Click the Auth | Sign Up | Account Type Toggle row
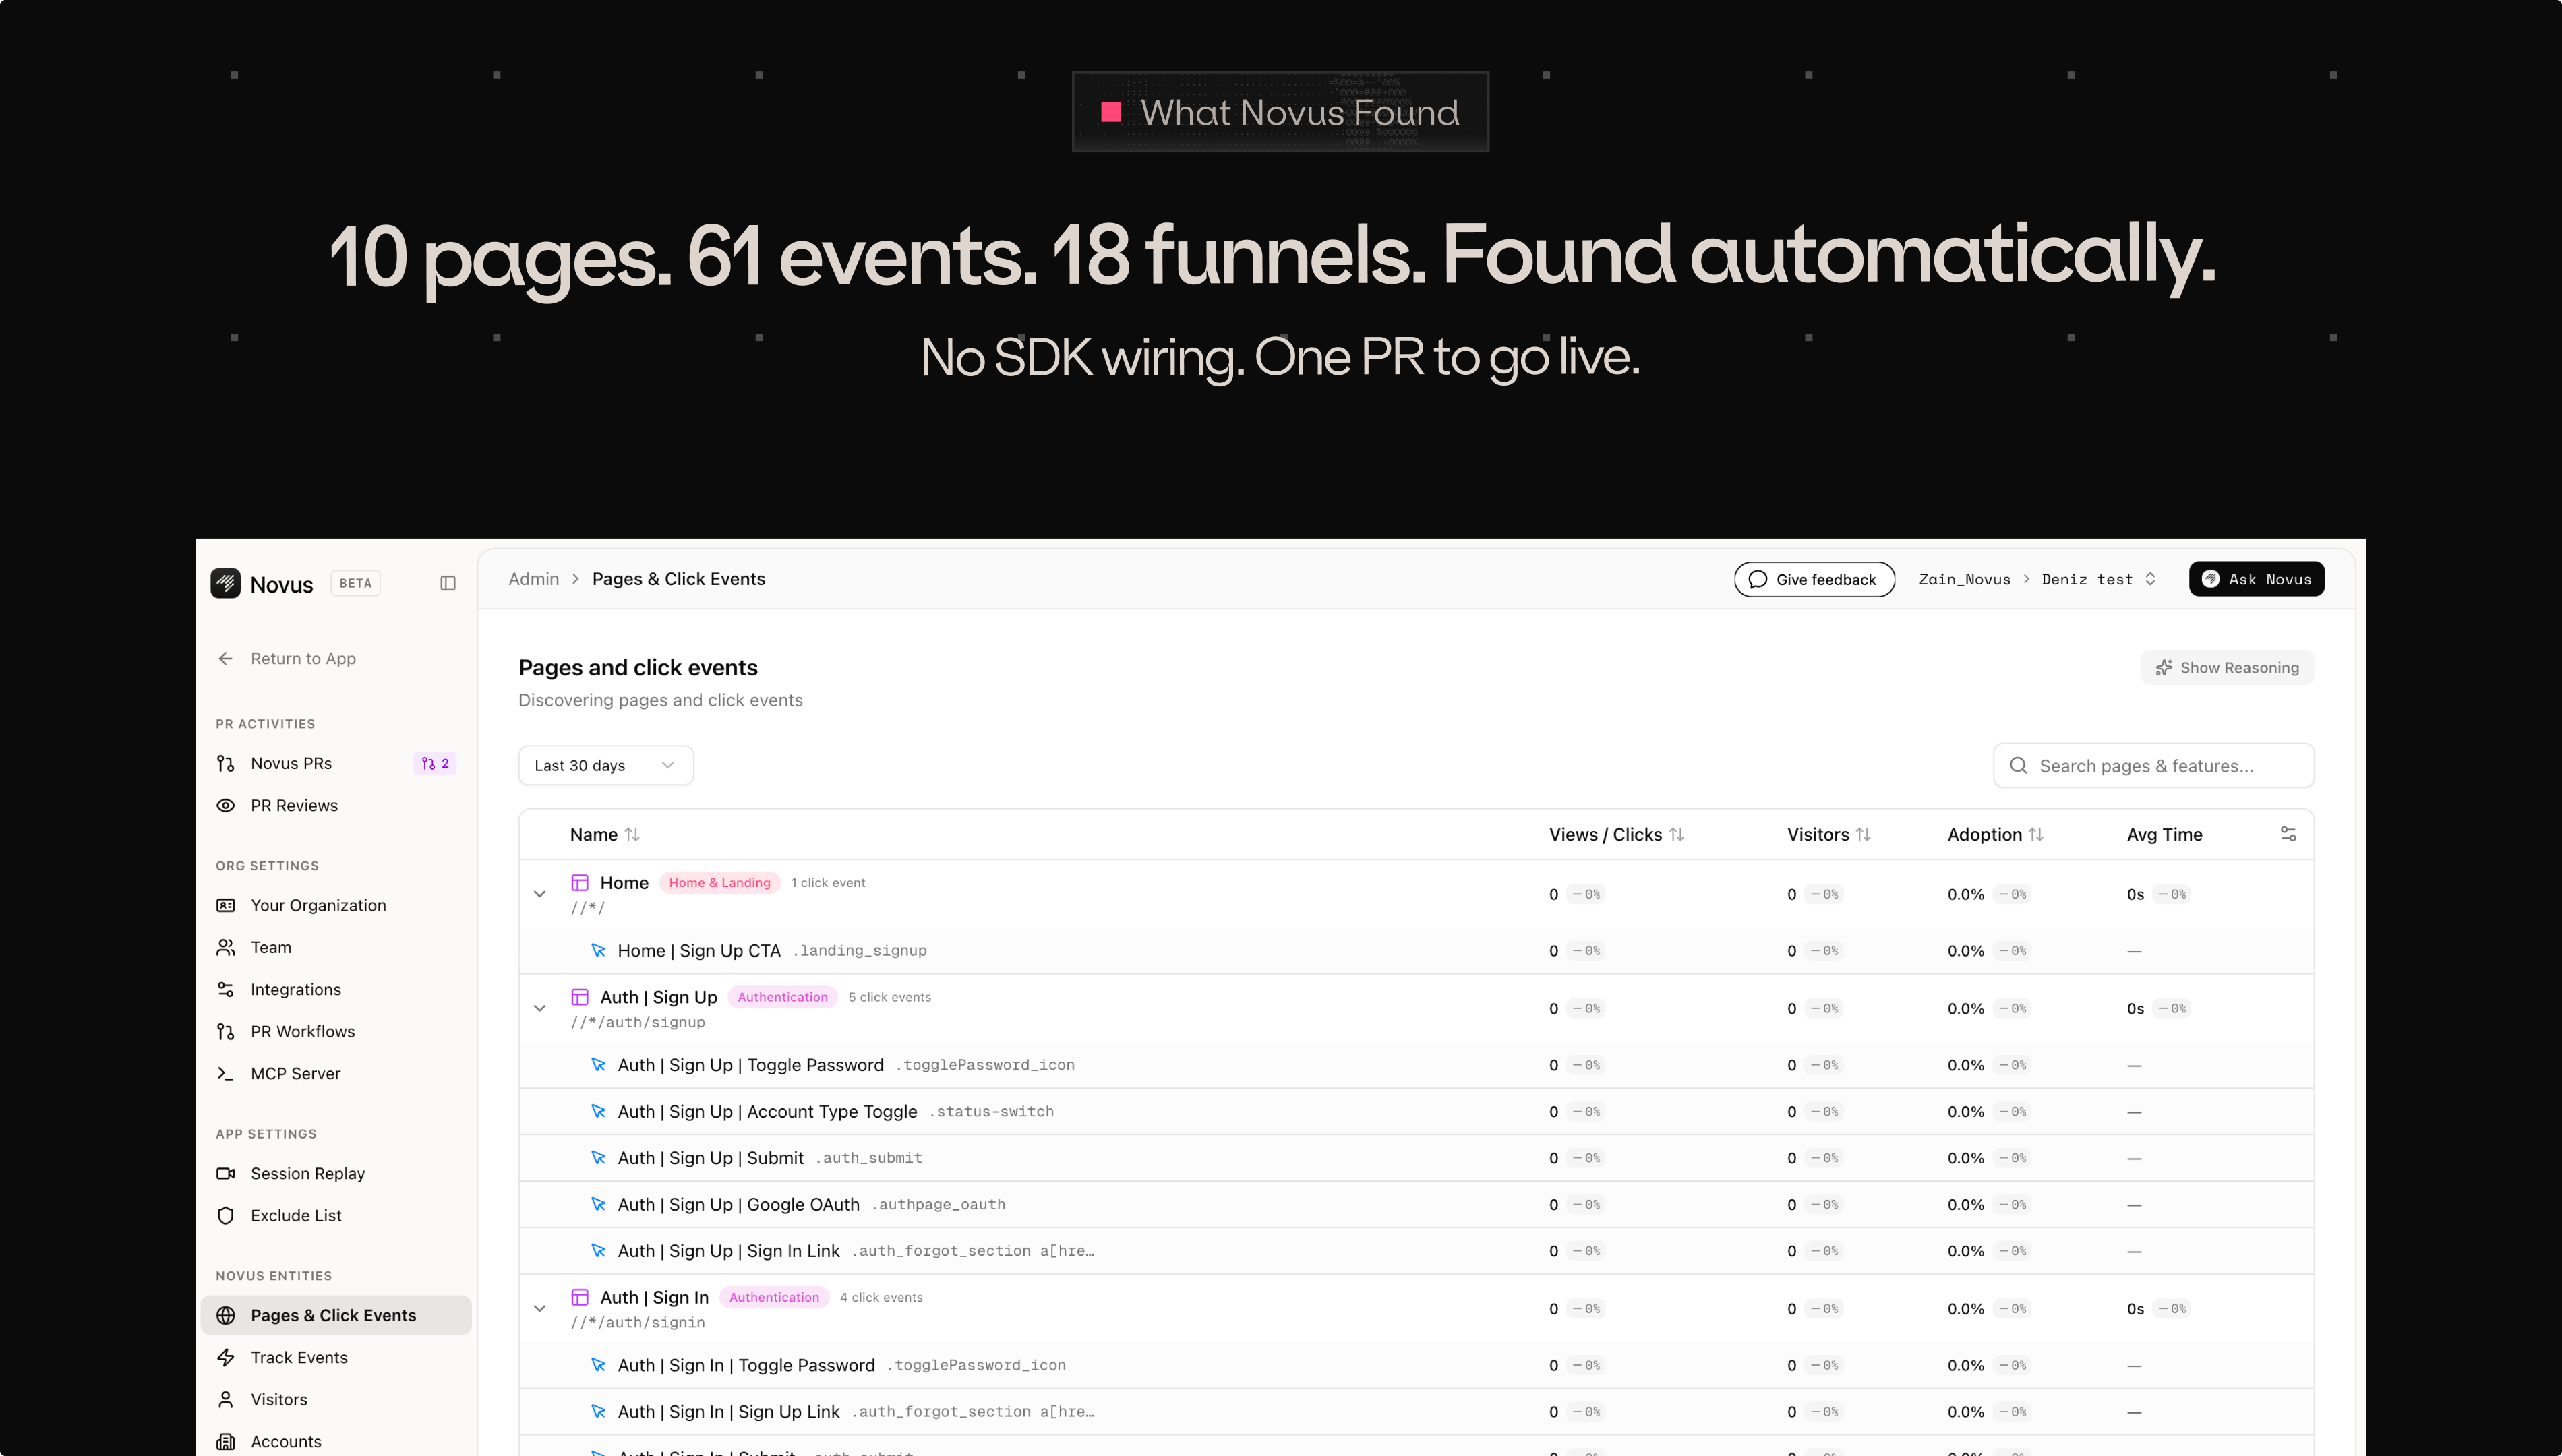This screenshot has width=2562, height=1456. click(1416, 1111)
